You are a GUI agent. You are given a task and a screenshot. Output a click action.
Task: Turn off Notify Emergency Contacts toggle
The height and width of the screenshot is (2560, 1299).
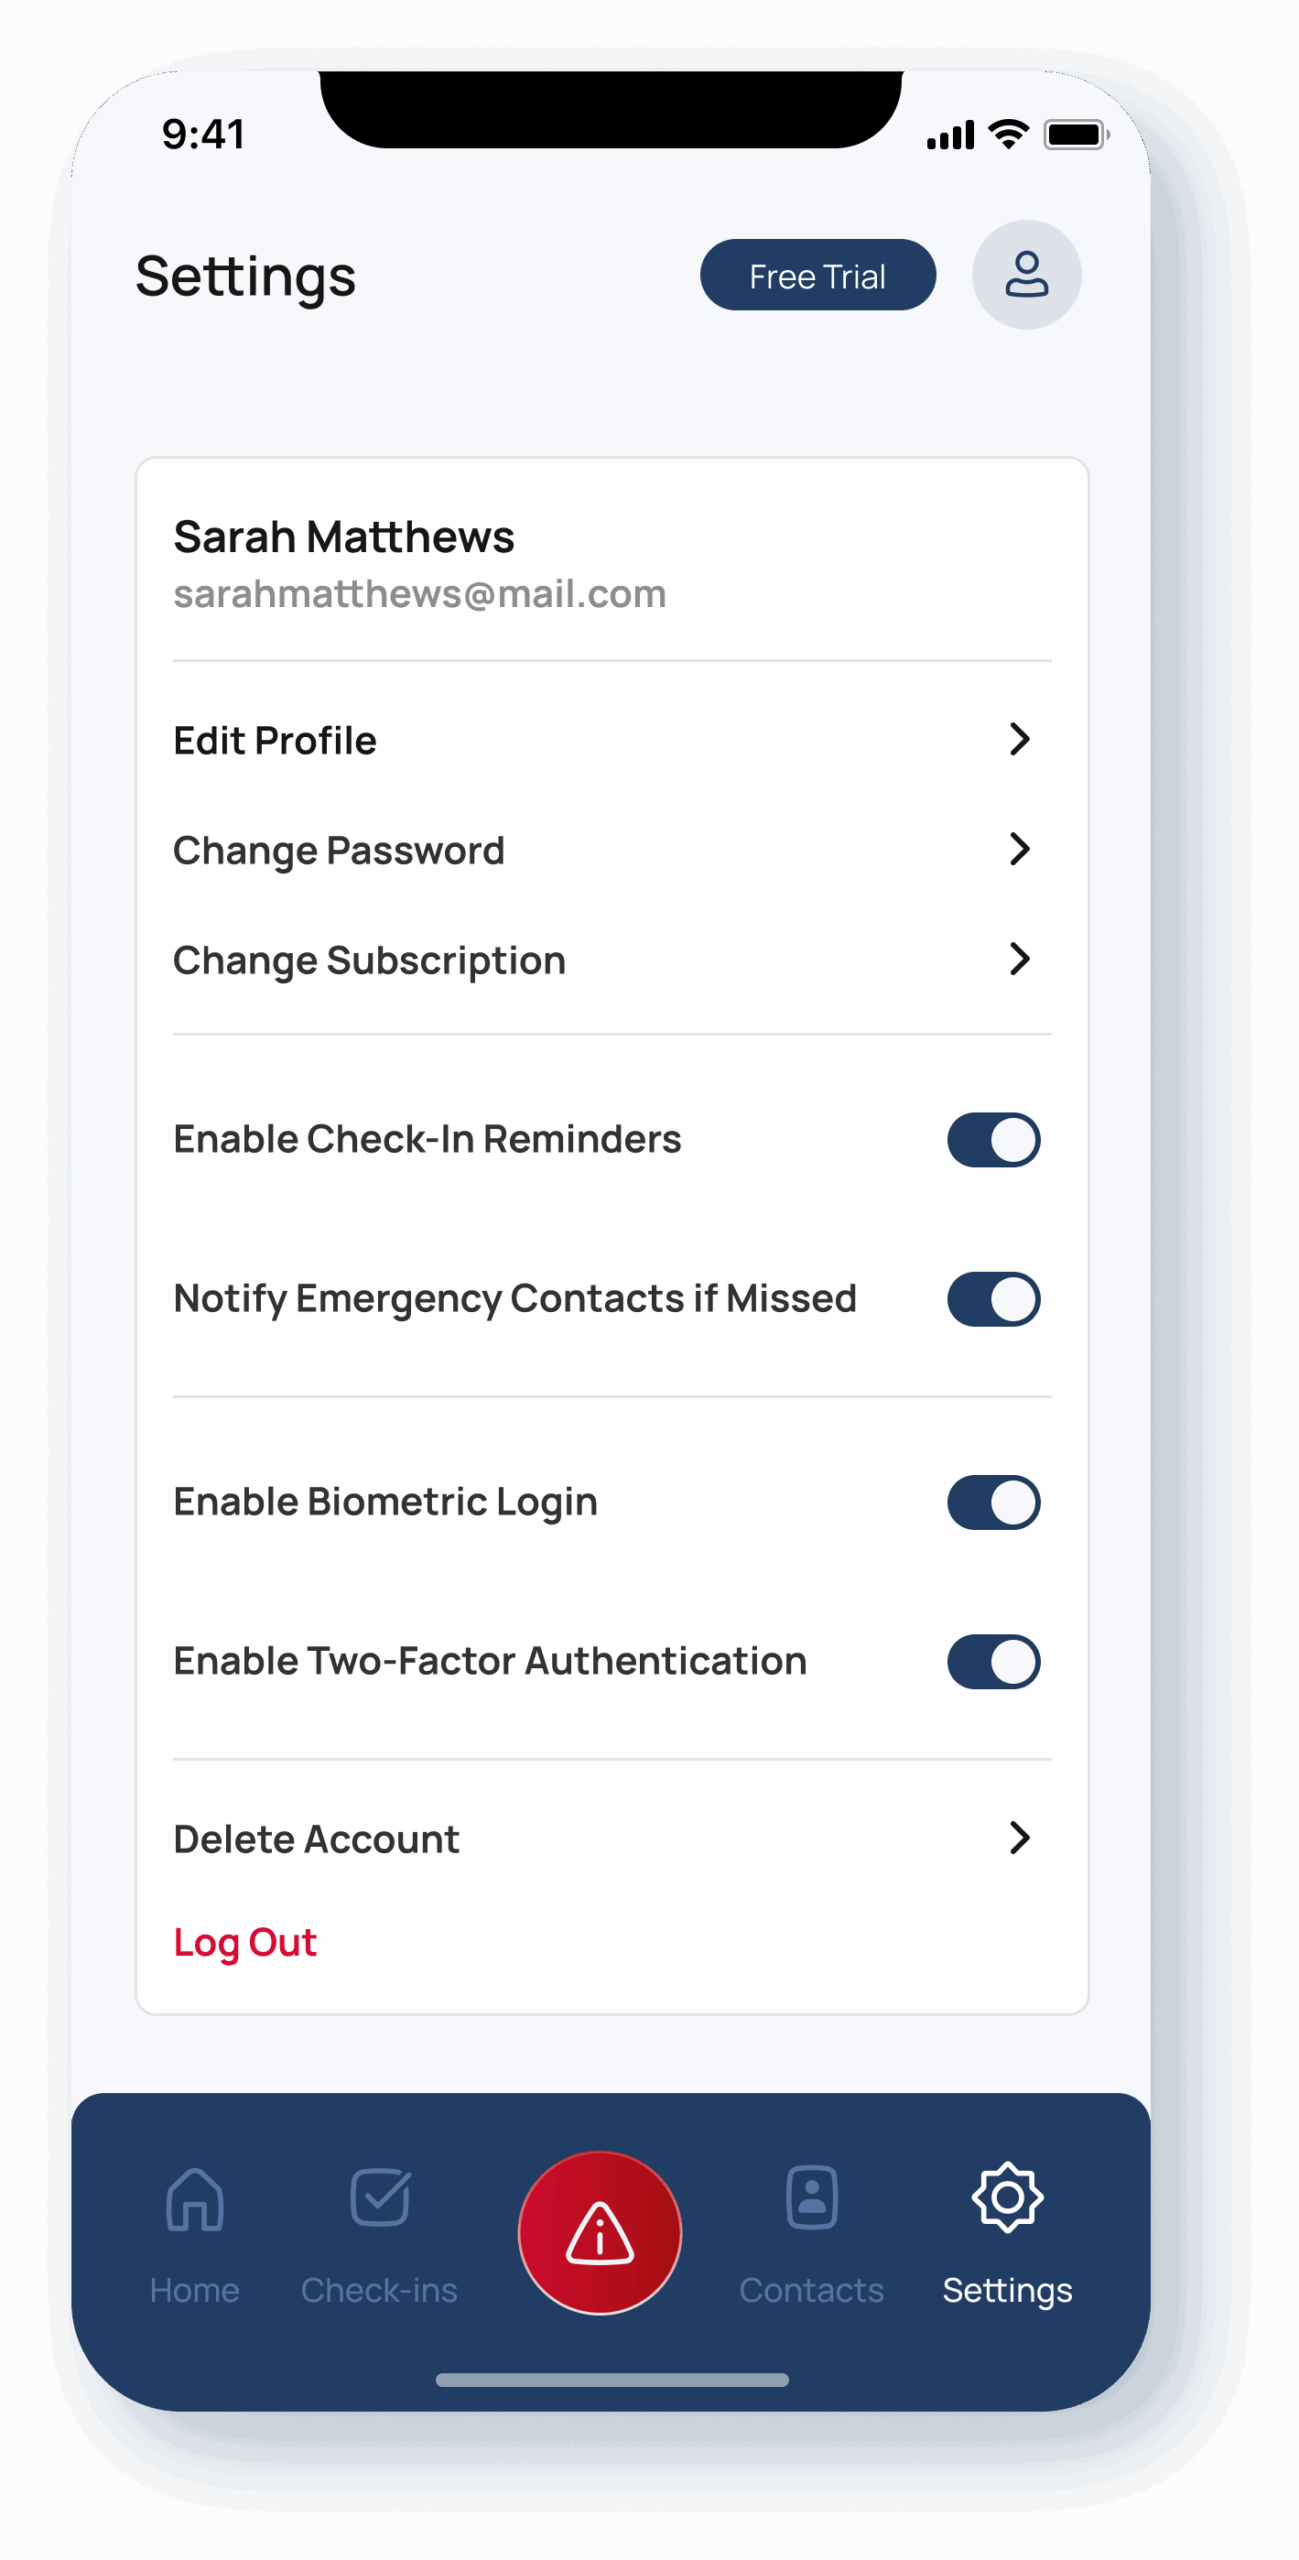pyautogui.click(x=993, y=1299)
